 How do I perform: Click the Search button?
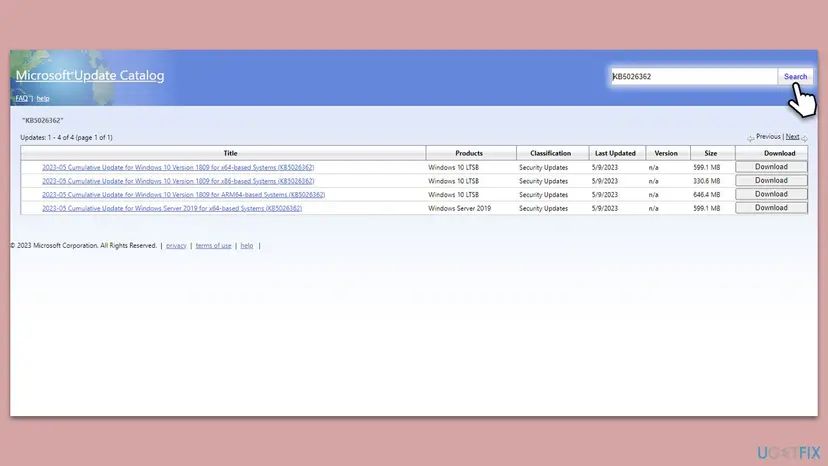click(795, 77)
